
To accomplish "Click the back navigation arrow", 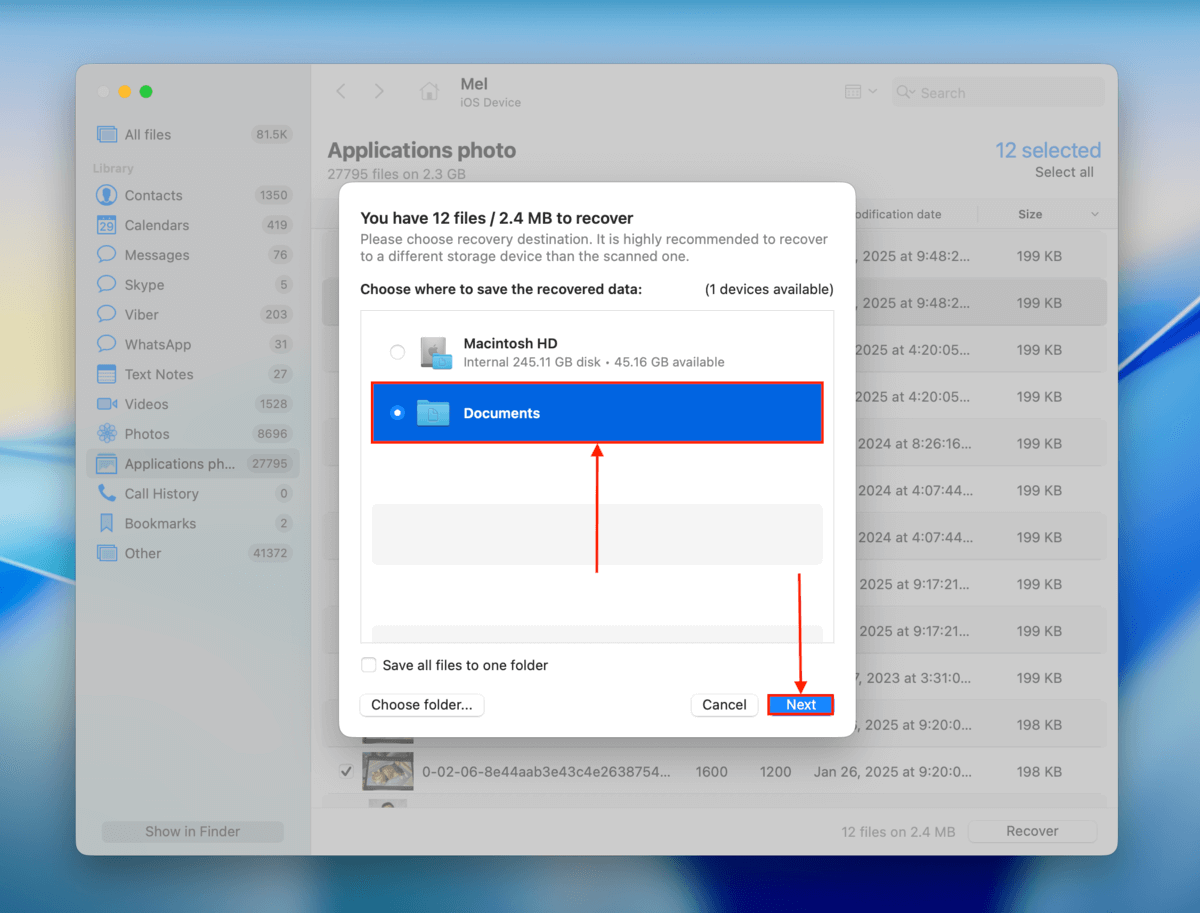I will tap(341, 90).
